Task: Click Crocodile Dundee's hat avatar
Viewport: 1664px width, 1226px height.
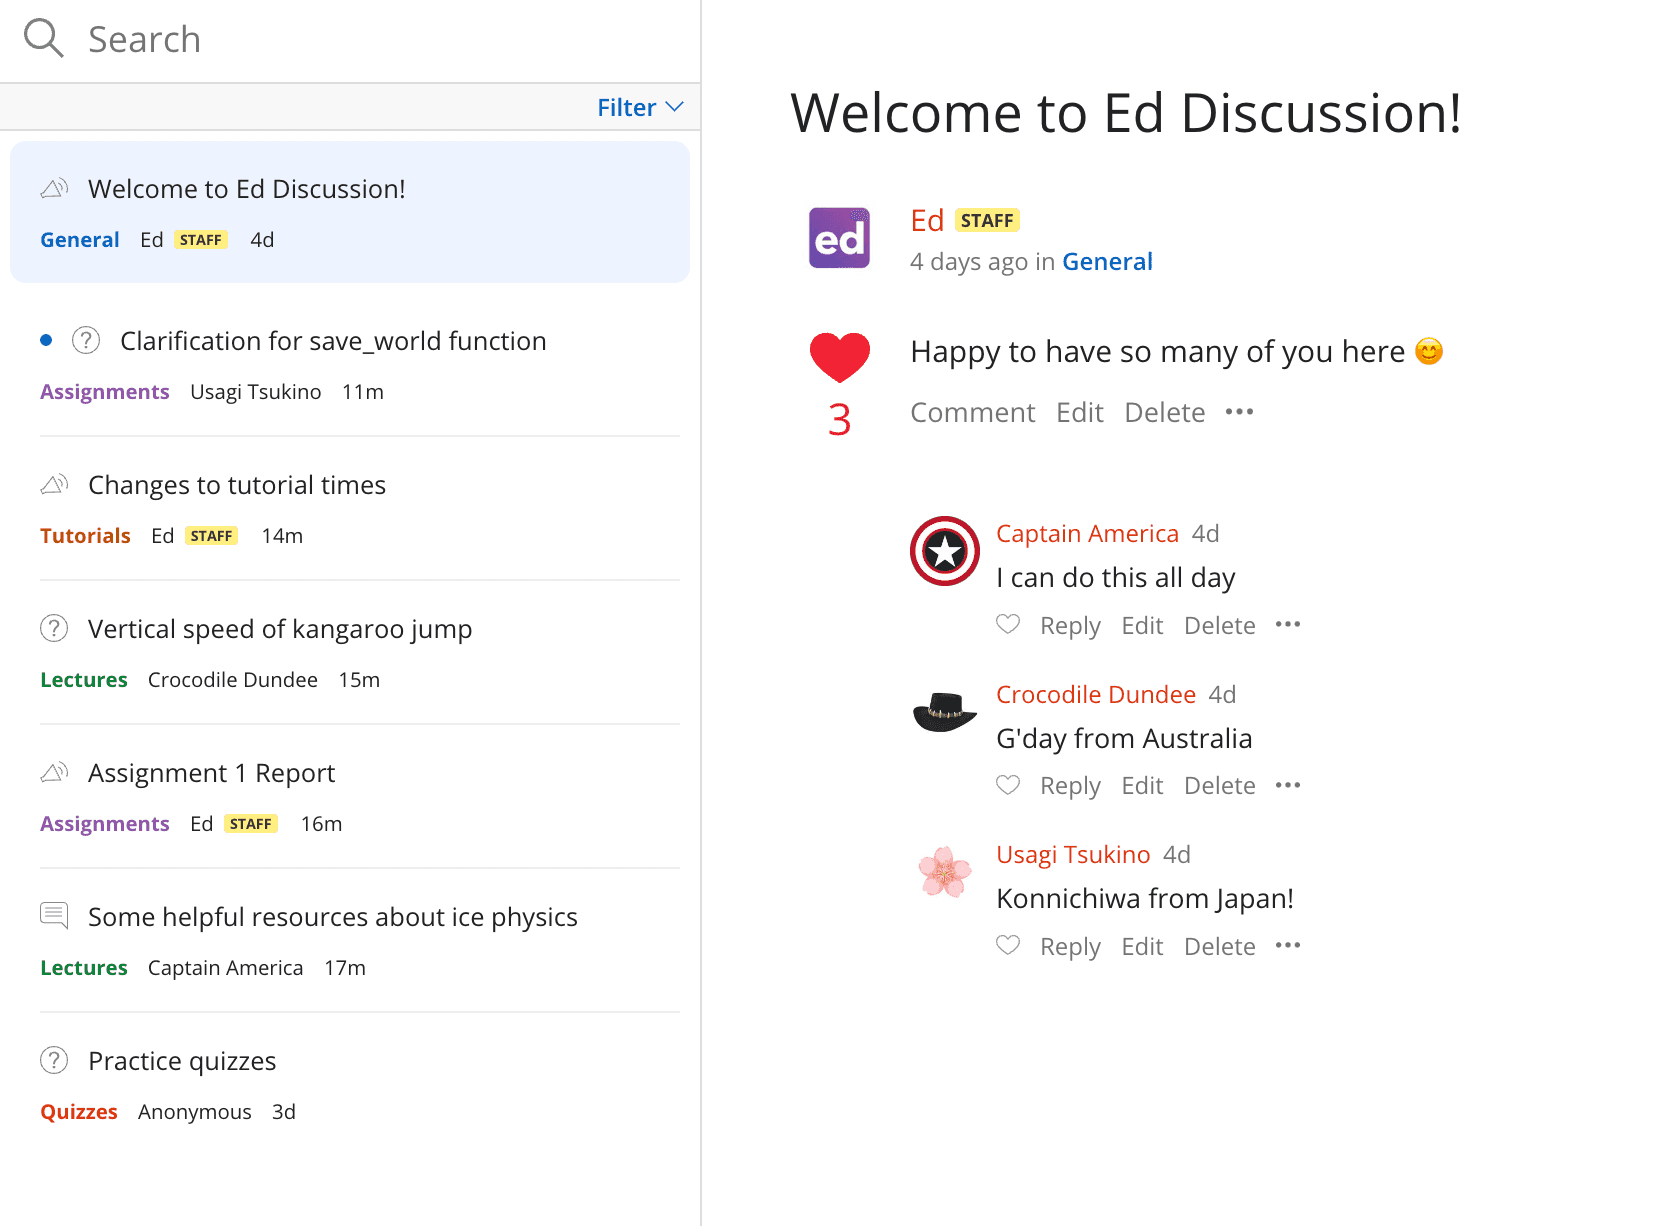Action: click(x=944, y=712)
